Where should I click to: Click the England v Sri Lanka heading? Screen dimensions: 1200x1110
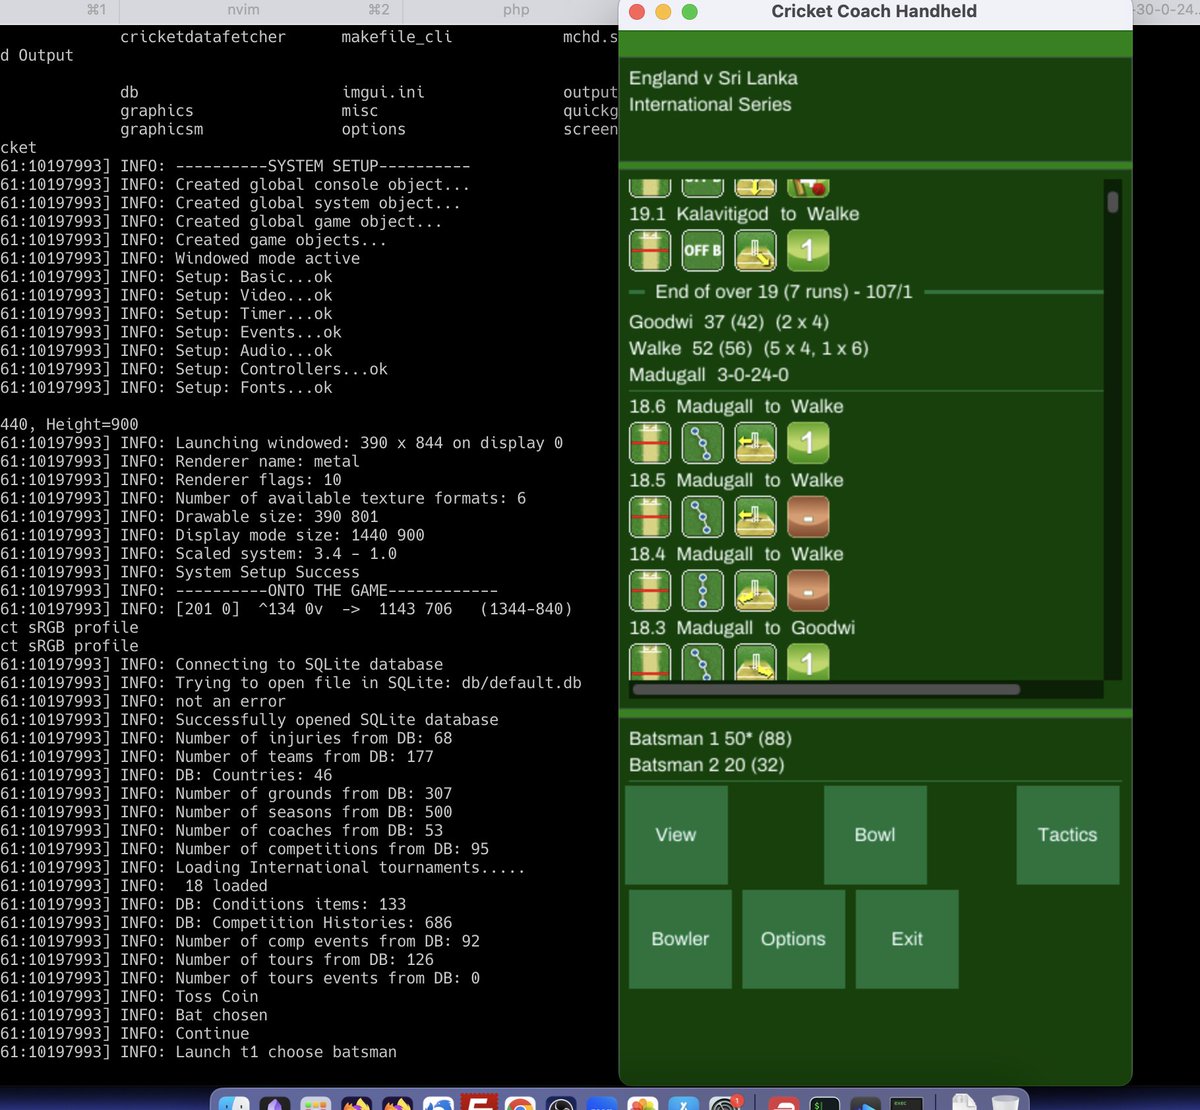click(713, 78)
